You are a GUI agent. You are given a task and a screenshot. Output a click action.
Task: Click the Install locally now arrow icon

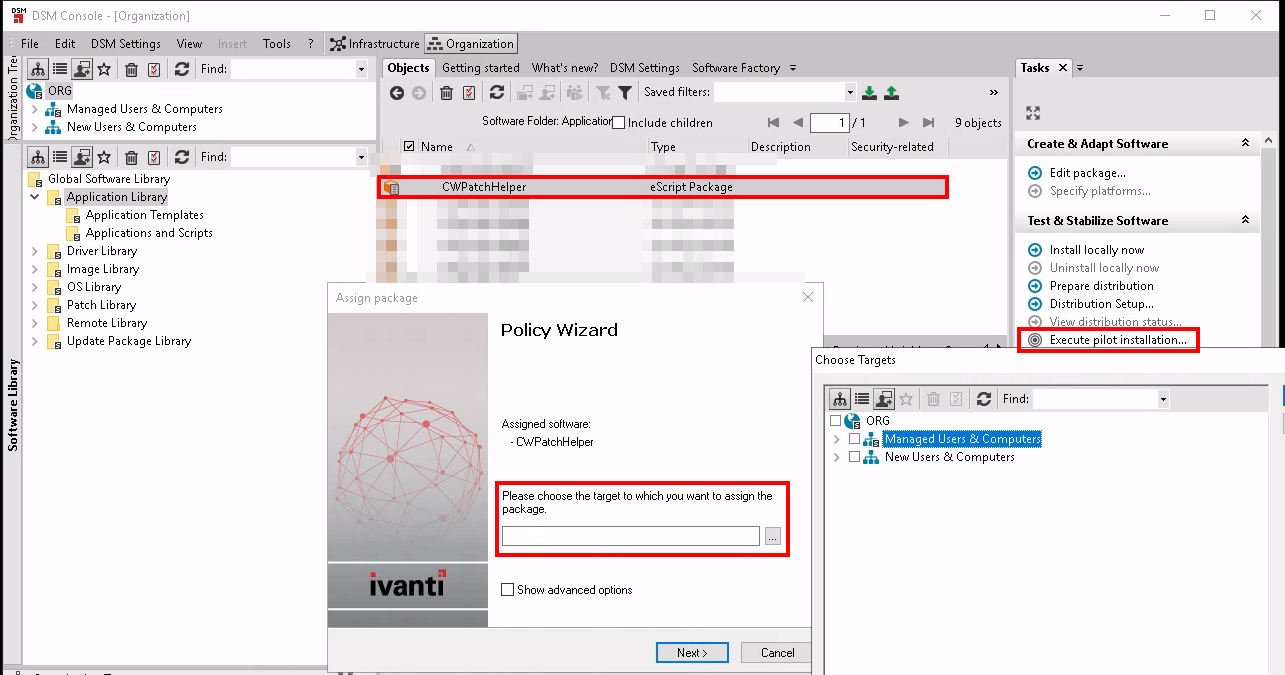coord(1035,250)
